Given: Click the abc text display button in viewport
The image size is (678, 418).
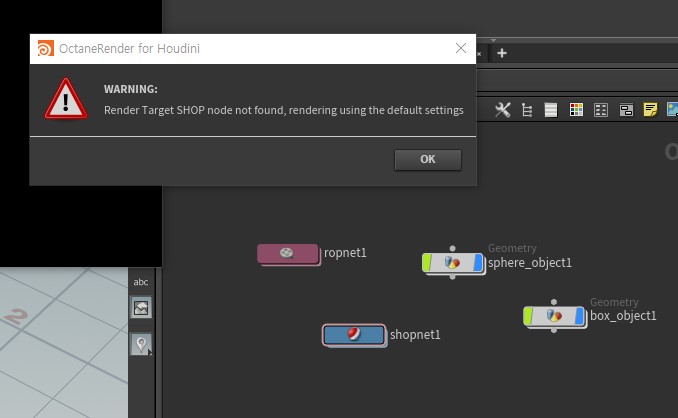Looking at the screenshot, I should pyautogui.click(x=141, y=282).
